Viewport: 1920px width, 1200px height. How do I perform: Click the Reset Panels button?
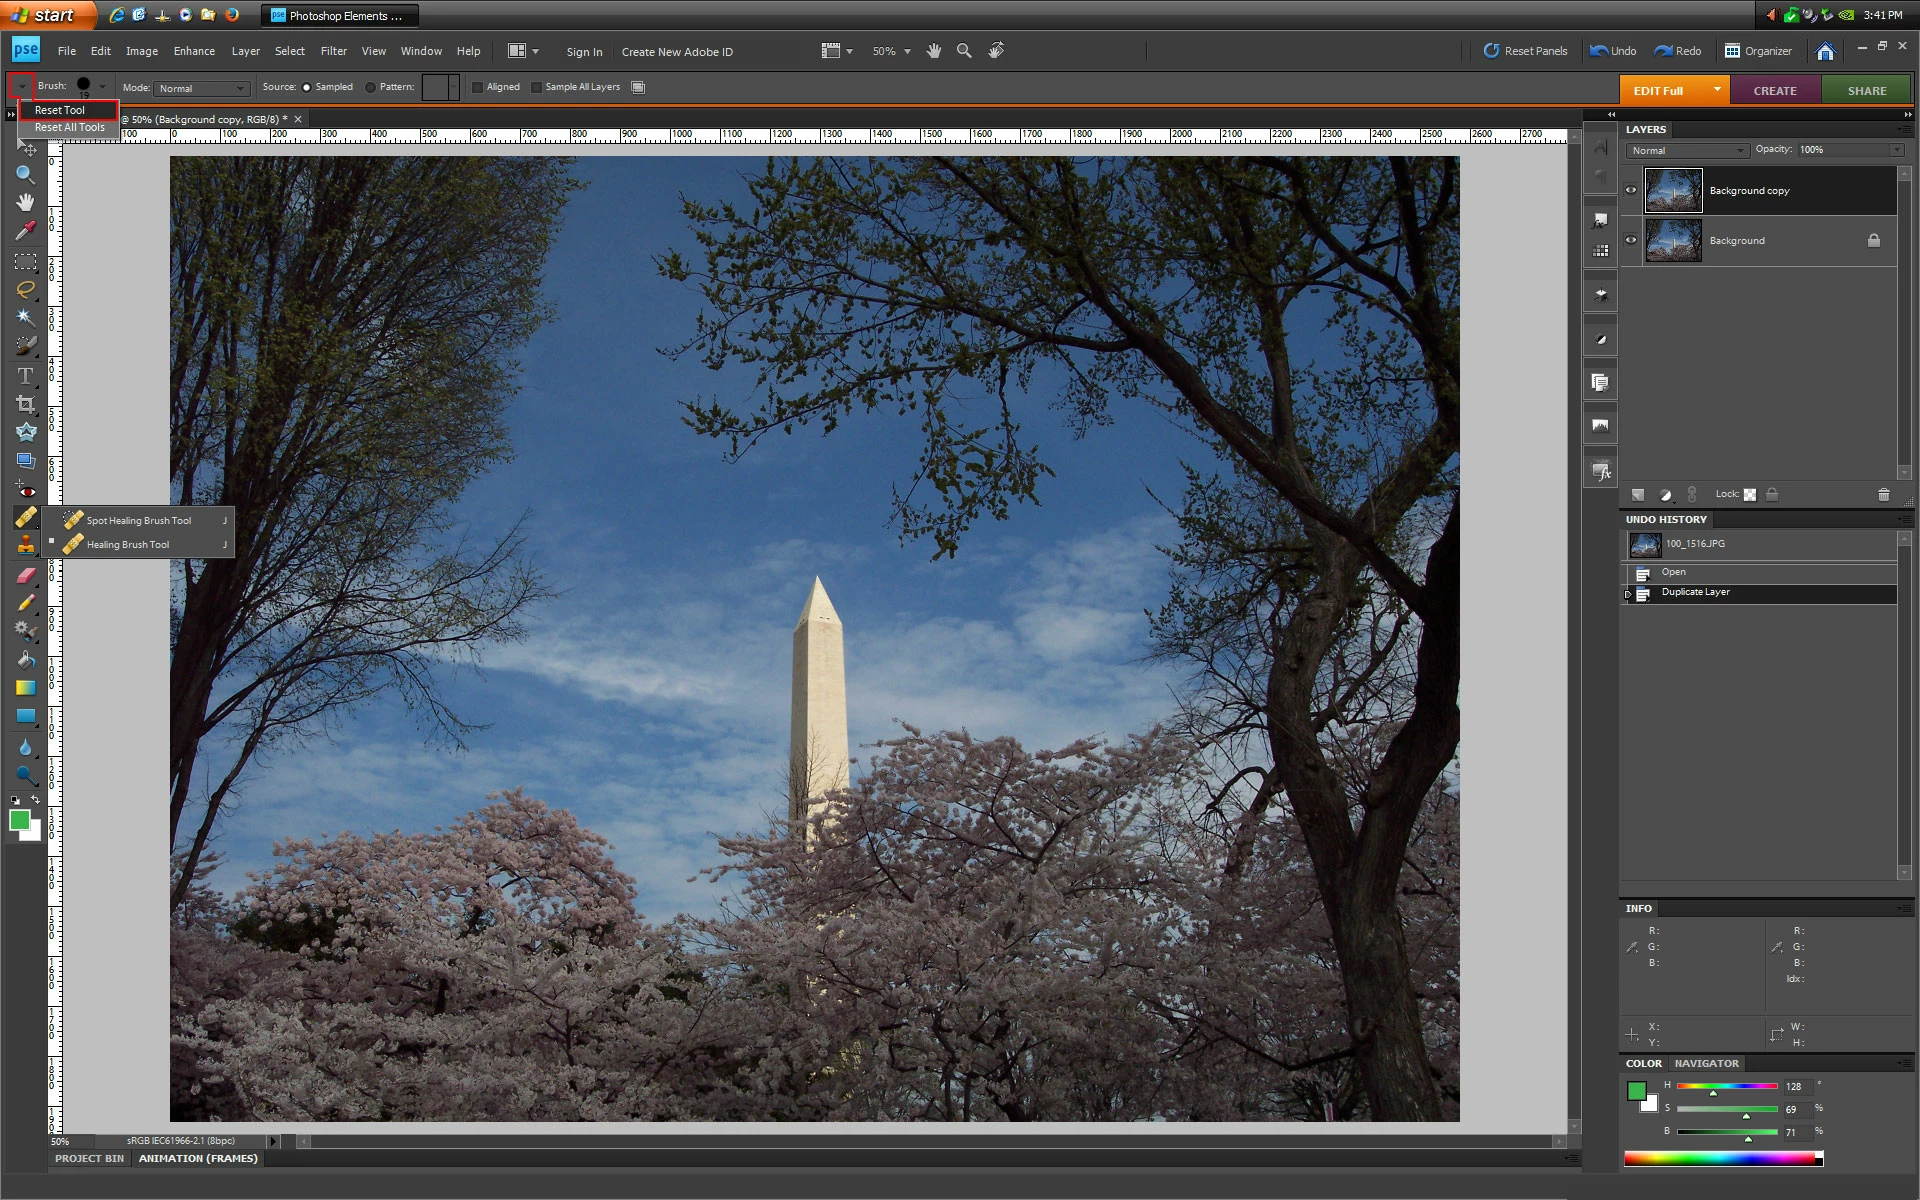pos(1525,51)
